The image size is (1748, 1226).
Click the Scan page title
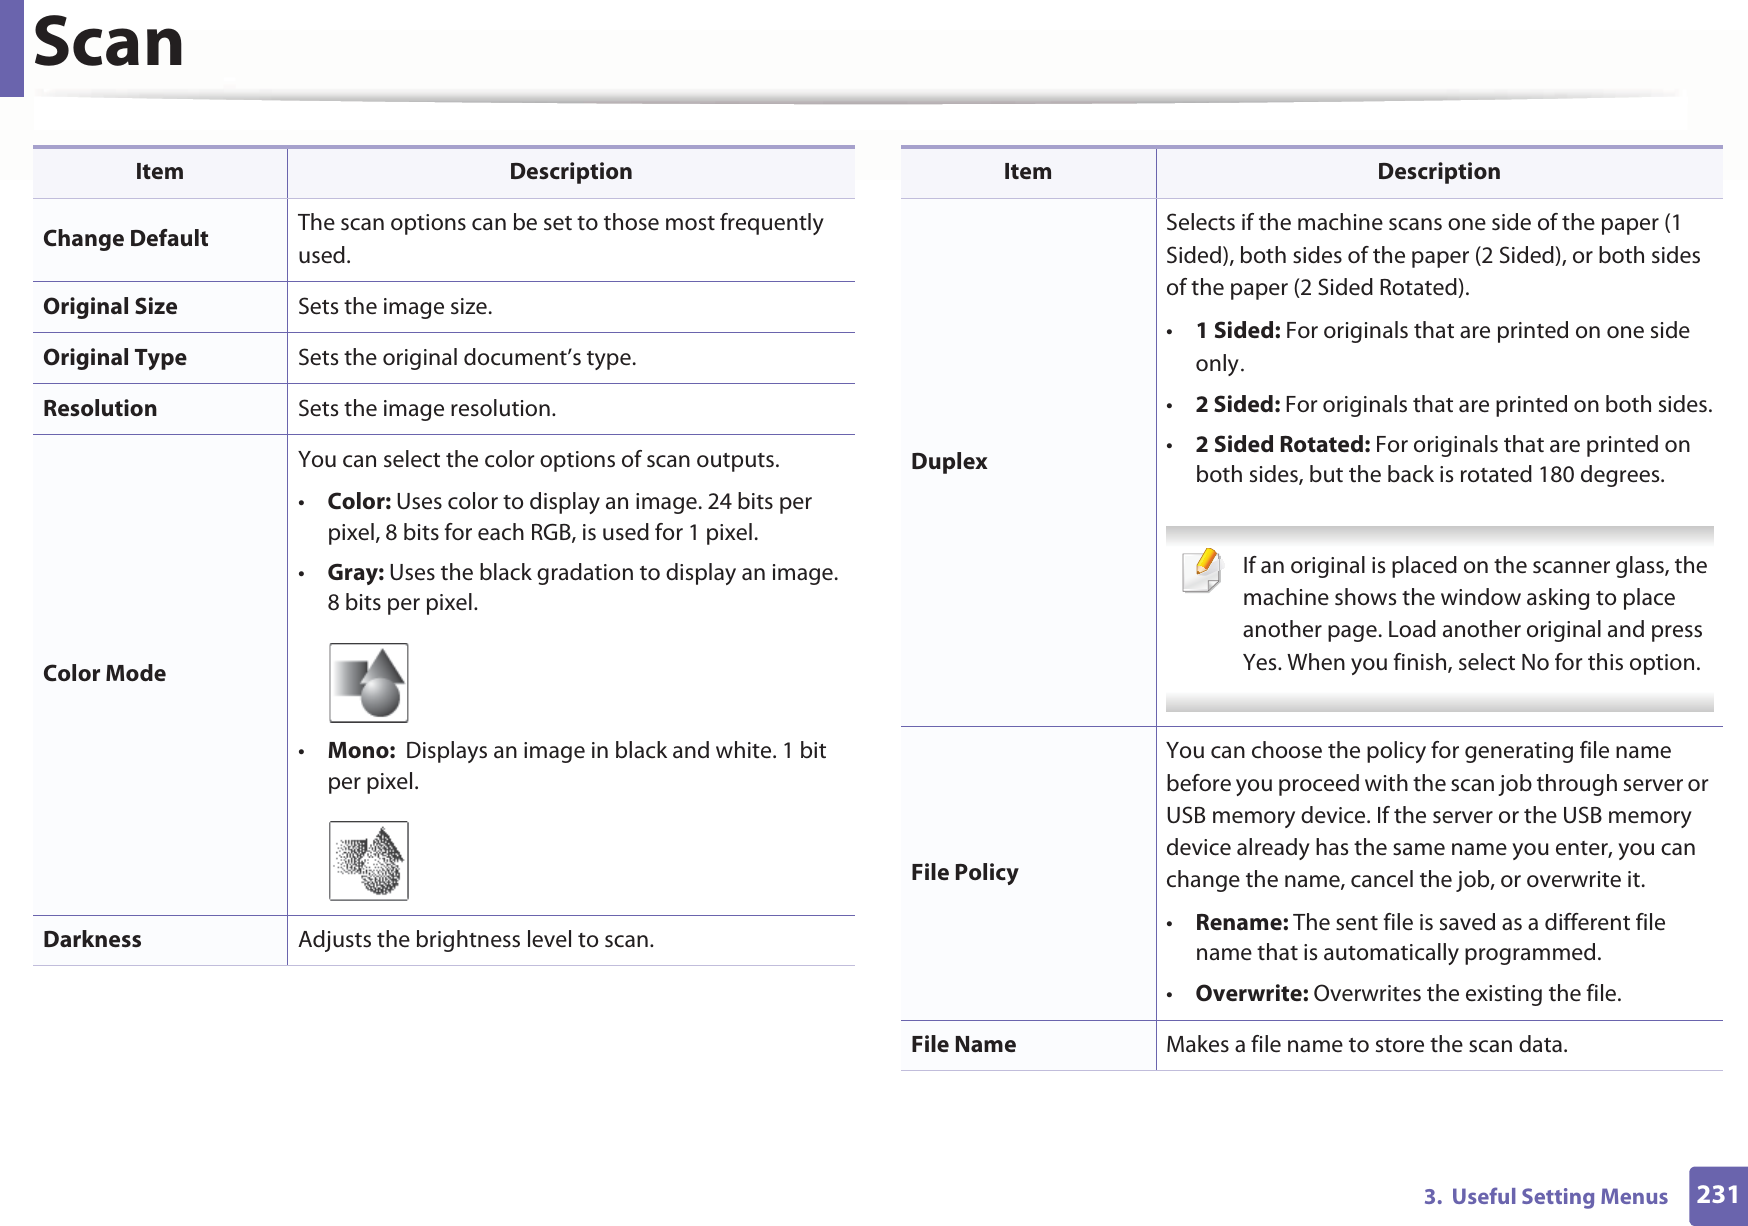tap(109, 43)
